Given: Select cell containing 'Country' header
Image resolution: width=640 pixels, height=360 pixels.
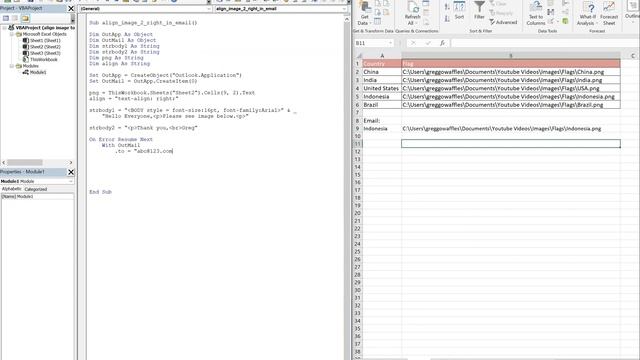Looking at the screenshot, I should click(382, 64).
